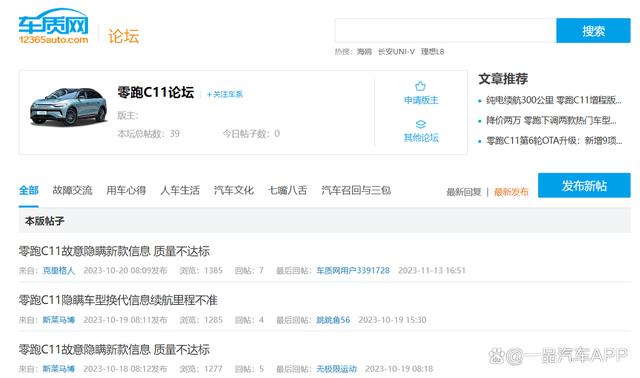Click the 2023-11-13 16:51 timestamp

432,270
